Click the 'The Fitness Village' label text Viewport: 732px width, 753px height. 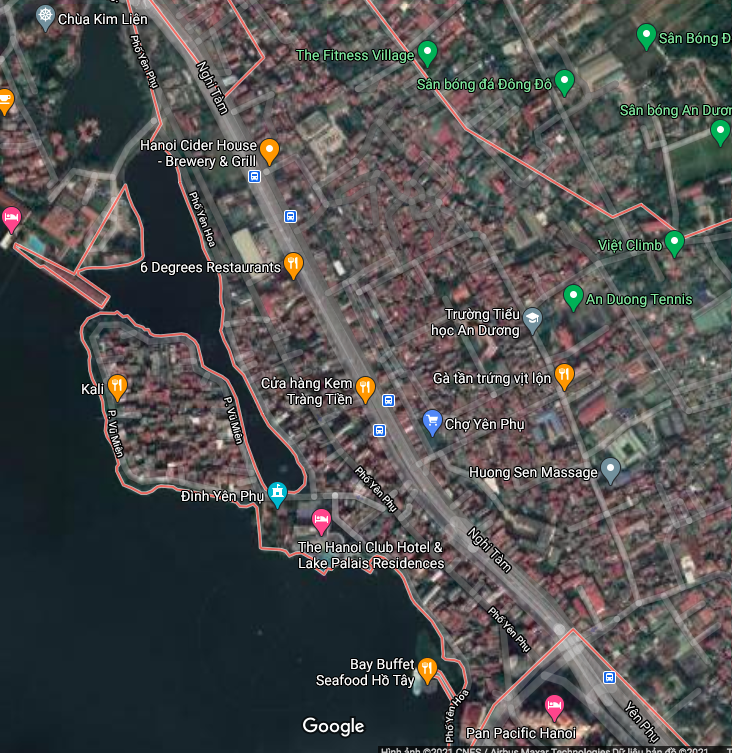(x=354, y=55)
